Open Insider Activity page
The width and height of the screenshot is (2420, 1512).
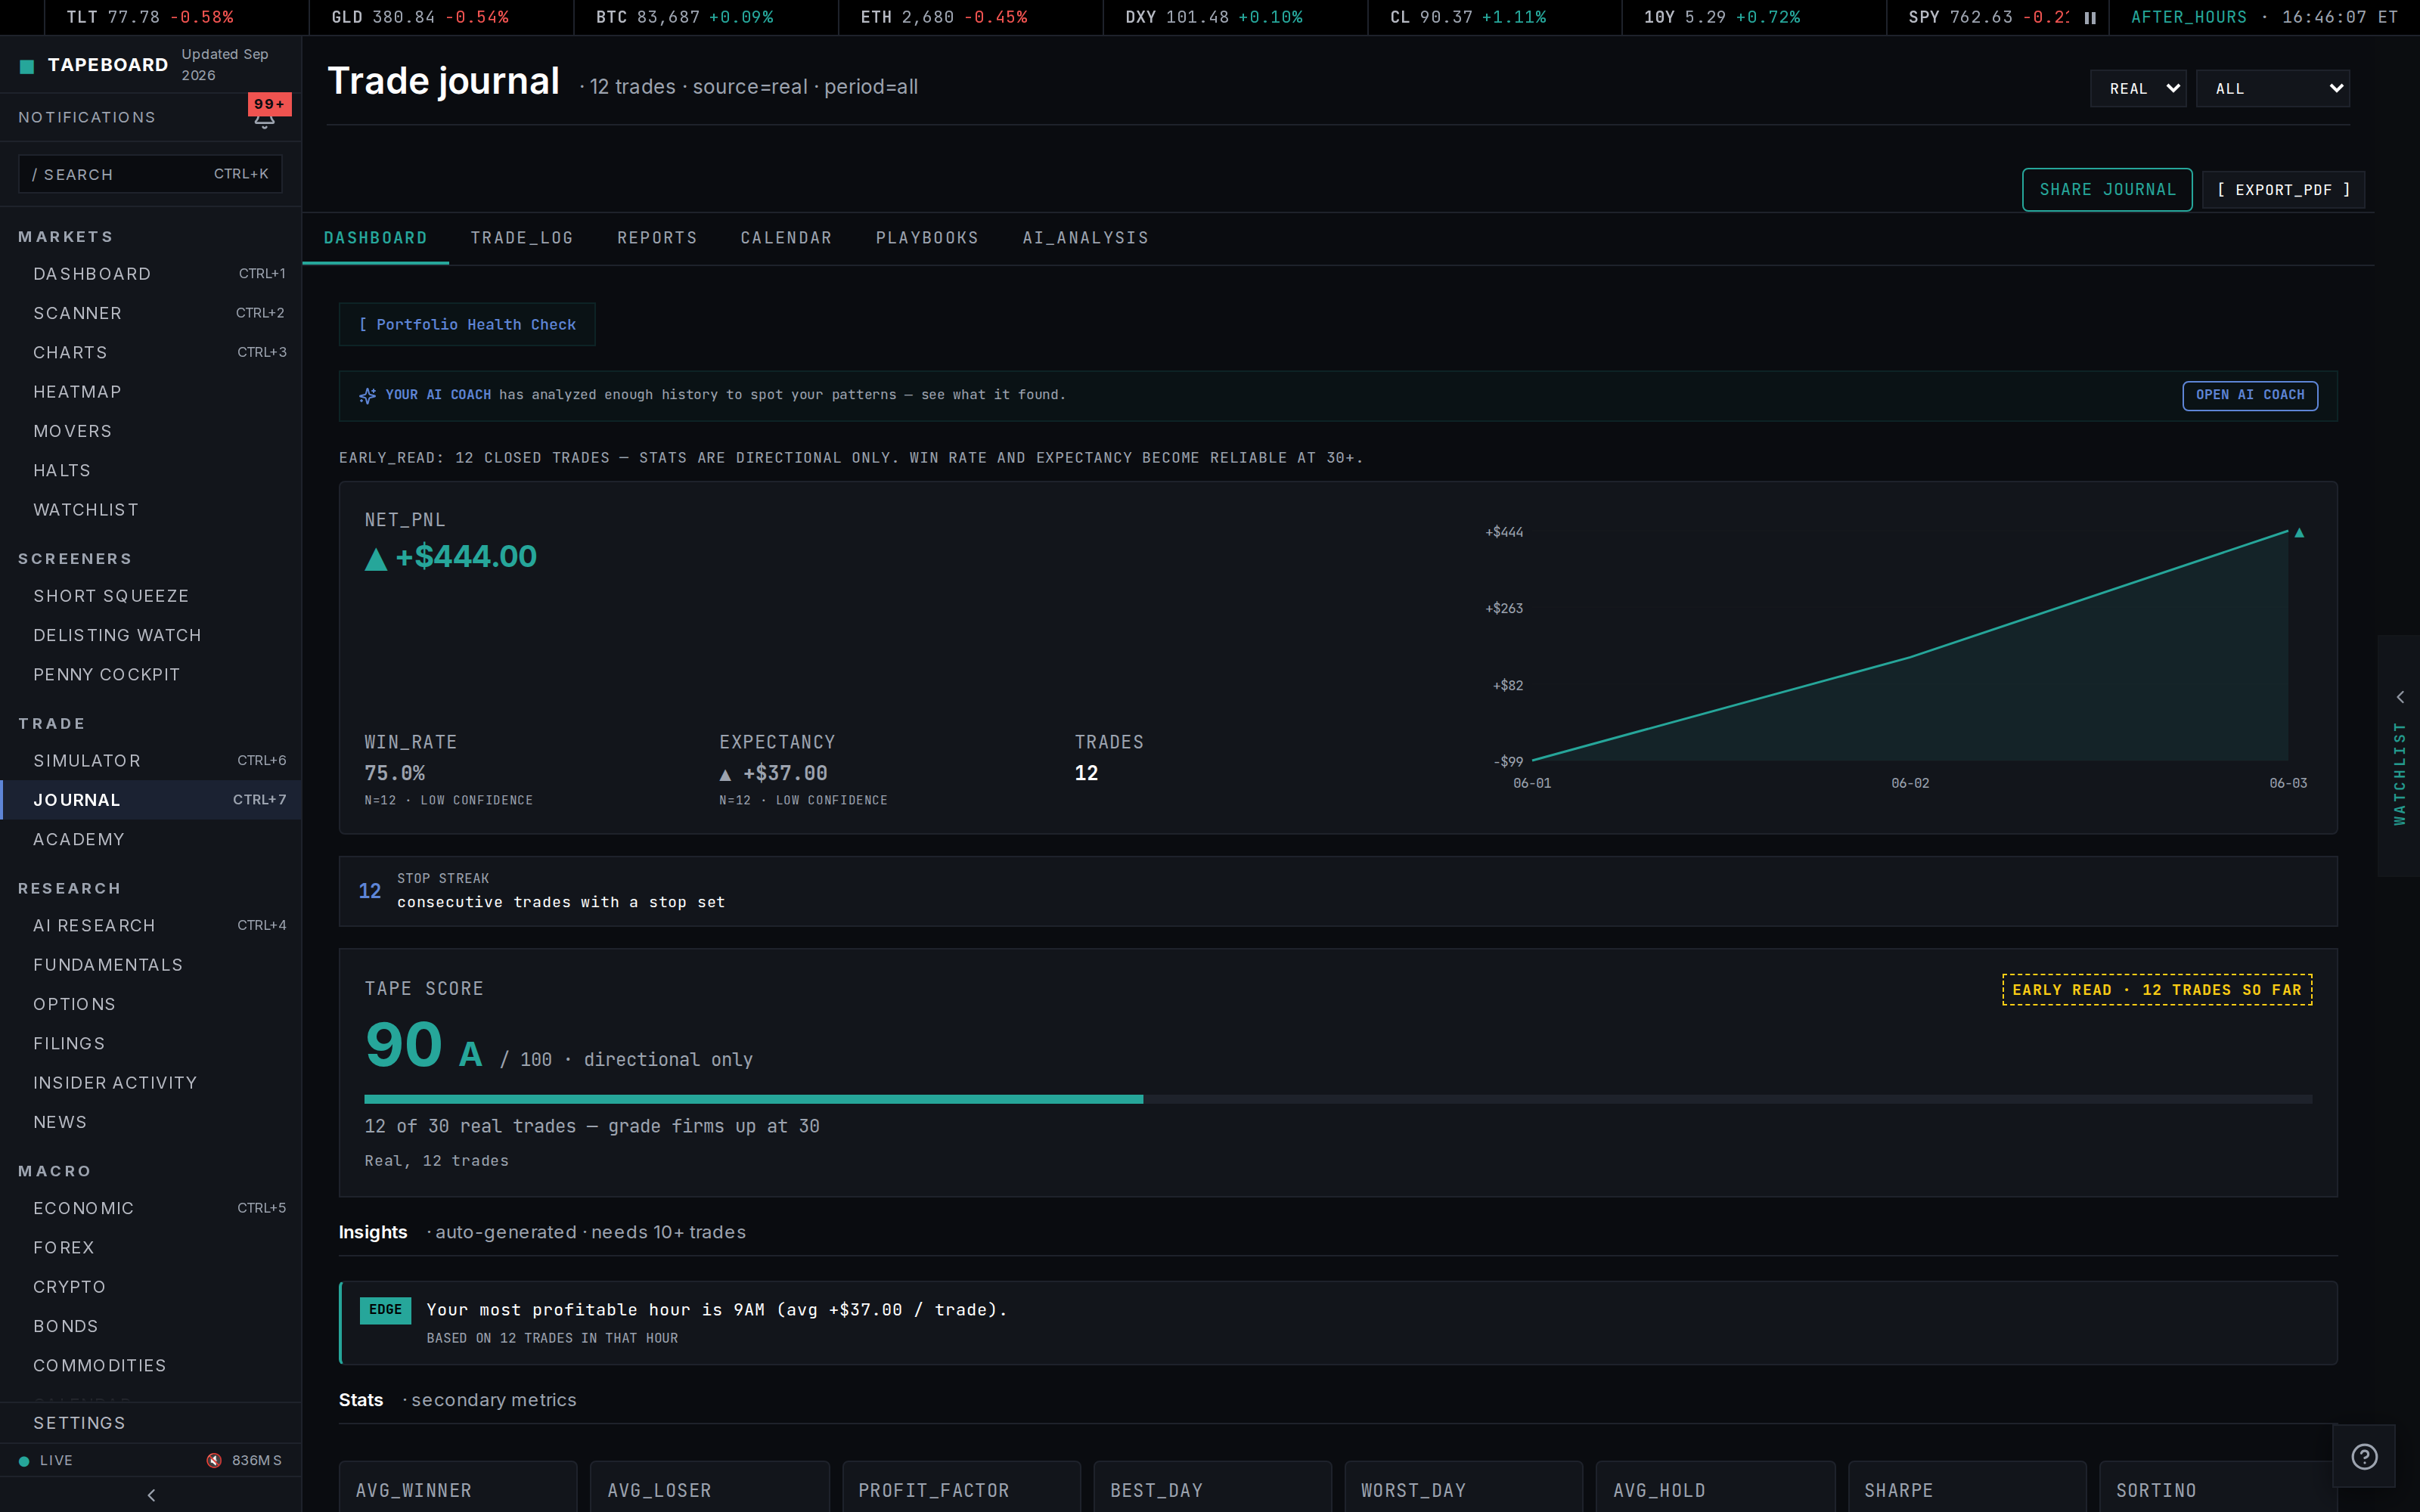point(151,1083)
